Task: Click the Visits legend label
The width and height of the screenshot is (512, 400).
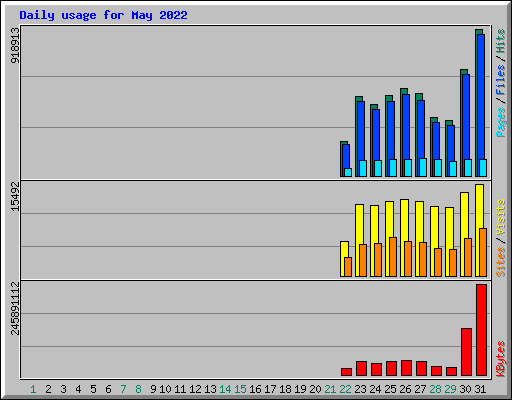Action: 500,217
